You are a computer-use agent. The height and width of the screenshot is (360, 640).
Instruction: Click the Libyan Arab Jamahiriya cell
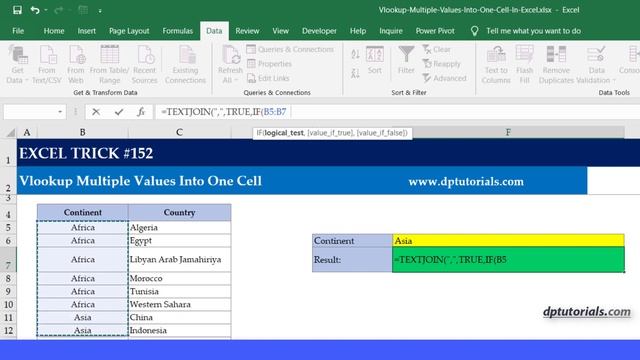(180, 260)
